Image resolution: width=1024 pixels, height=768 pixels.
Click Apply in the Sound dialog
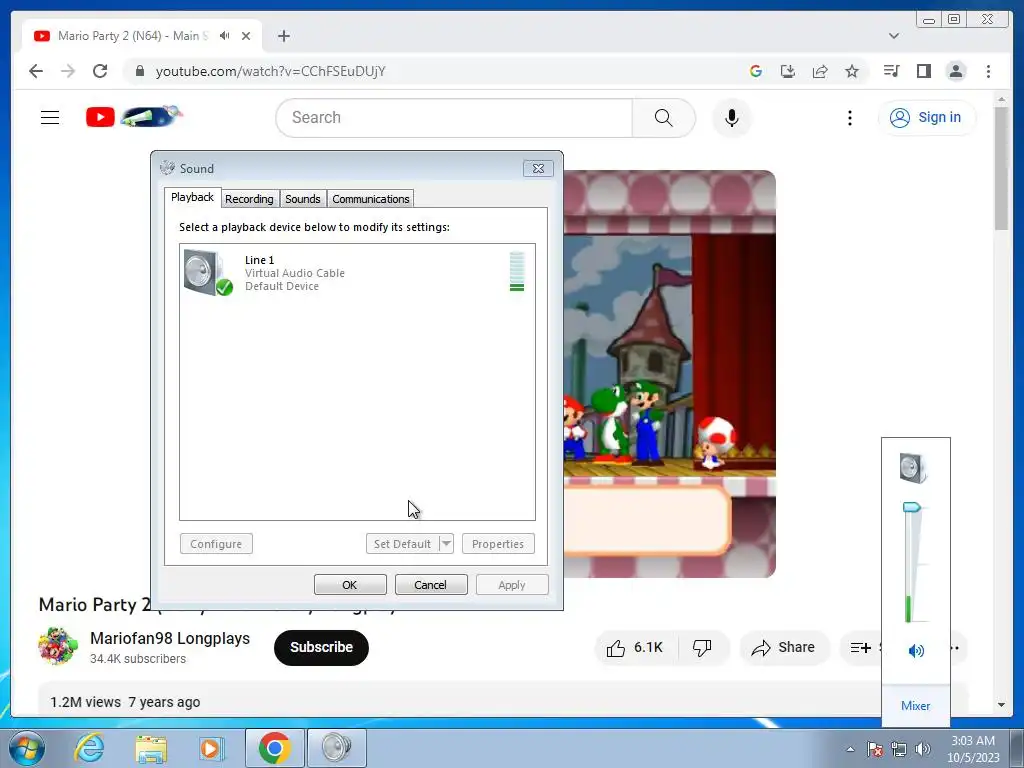click(x=512, y=584)
